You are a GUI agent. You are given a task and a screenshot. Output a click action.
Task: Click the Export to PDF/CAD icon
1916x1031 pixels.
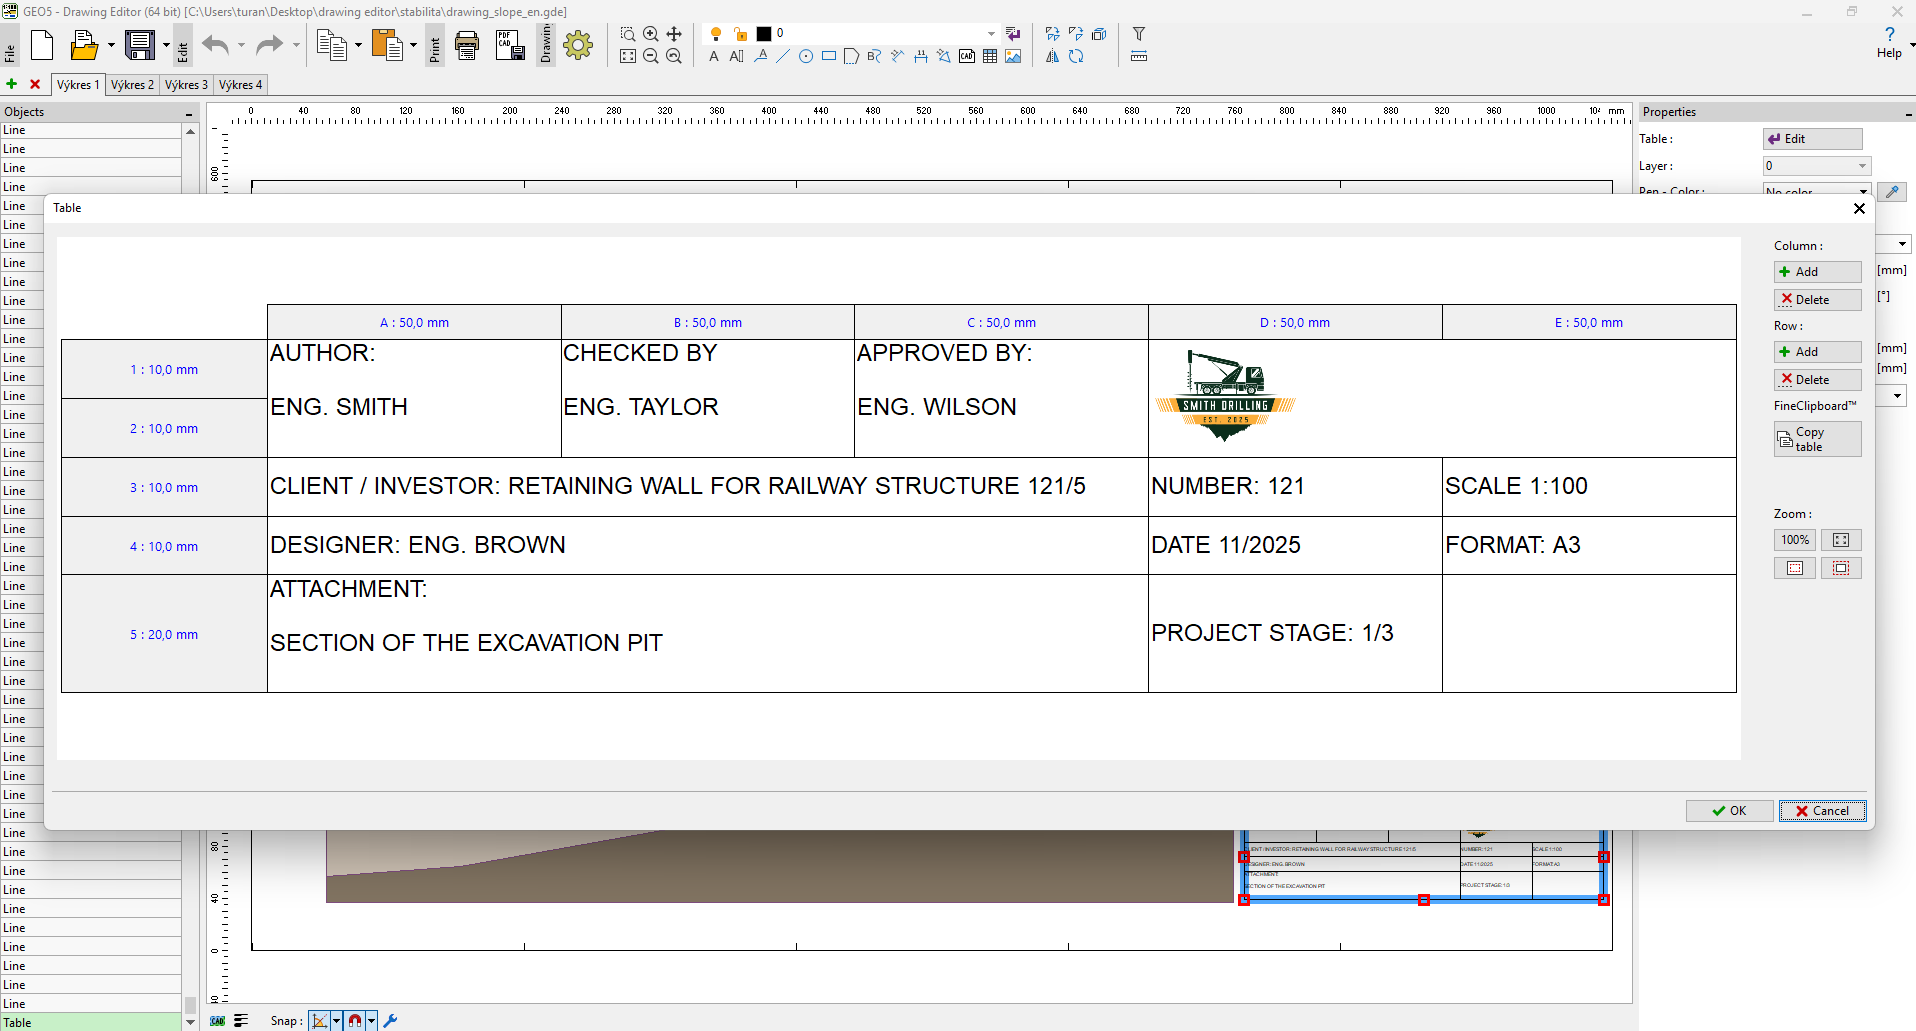[x=510, y=45]
